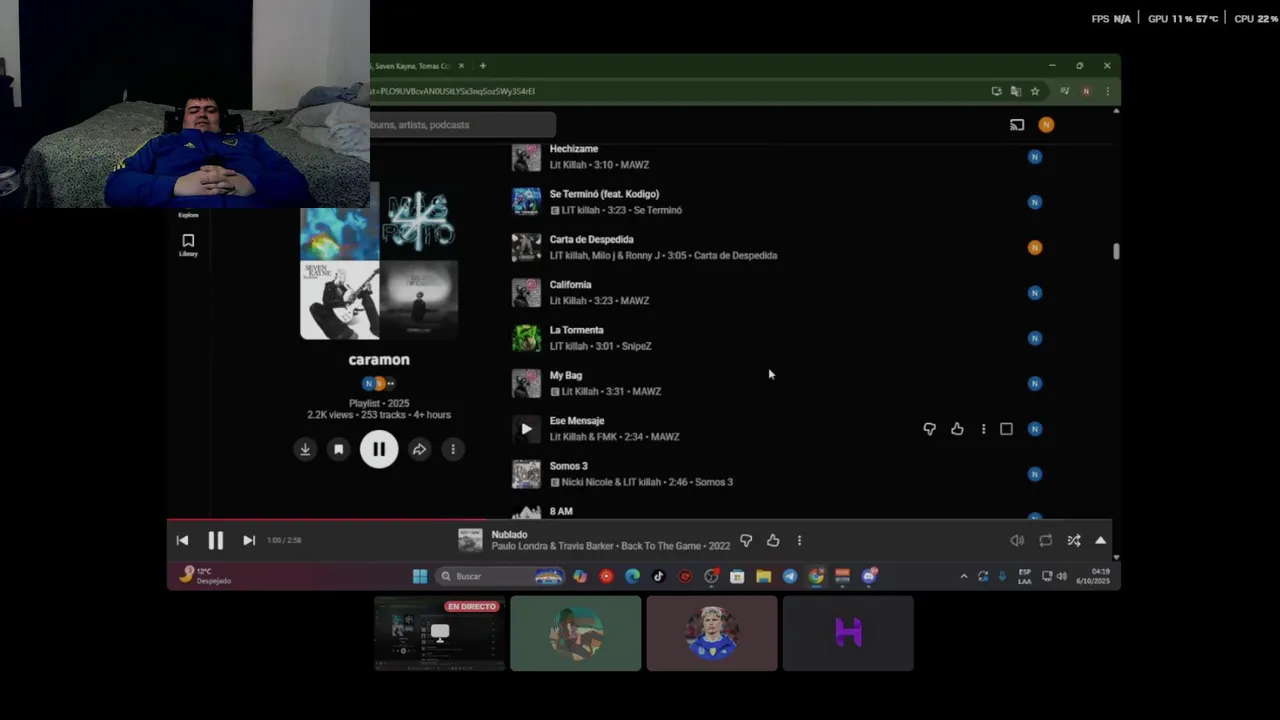This screenshot has height=720, width=1280.
Task: Select the La Tormenta song title
Action: coord(576,330)
